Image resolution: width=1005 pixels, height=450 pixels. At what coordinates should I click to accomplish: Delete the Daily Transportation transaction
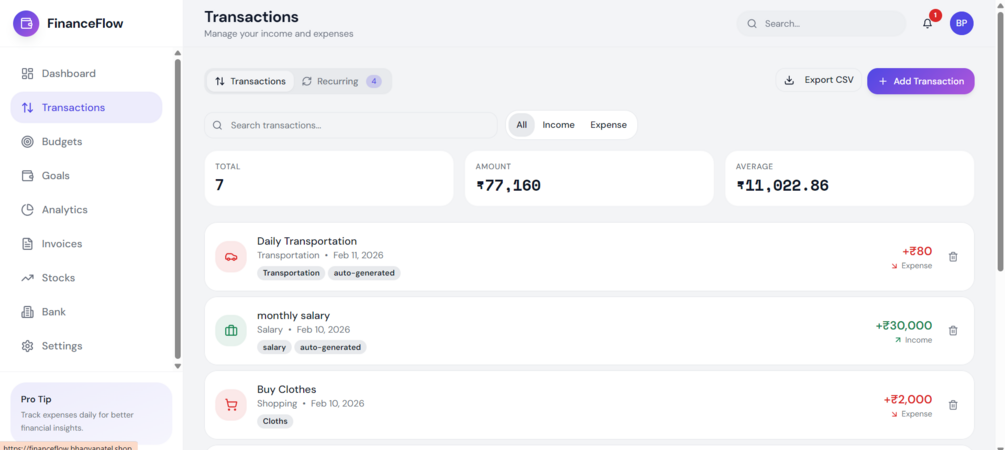pos(953,257)
